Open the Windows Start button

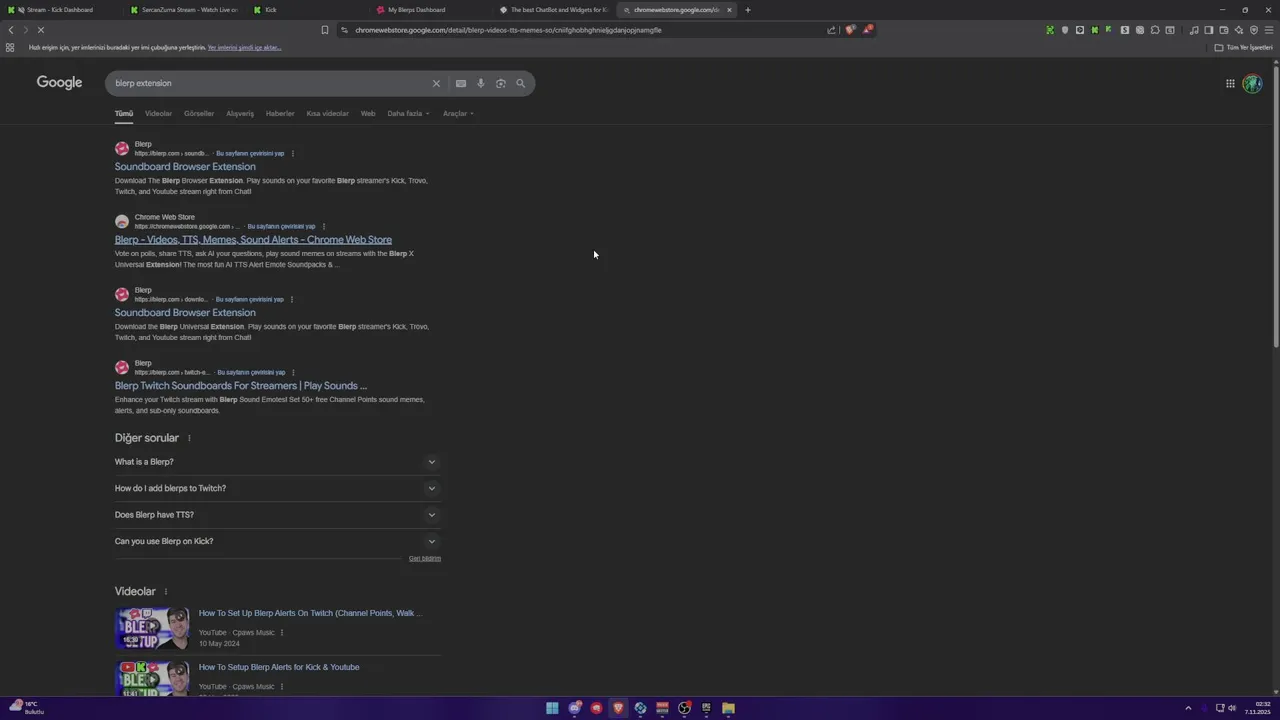coord(552,708)
